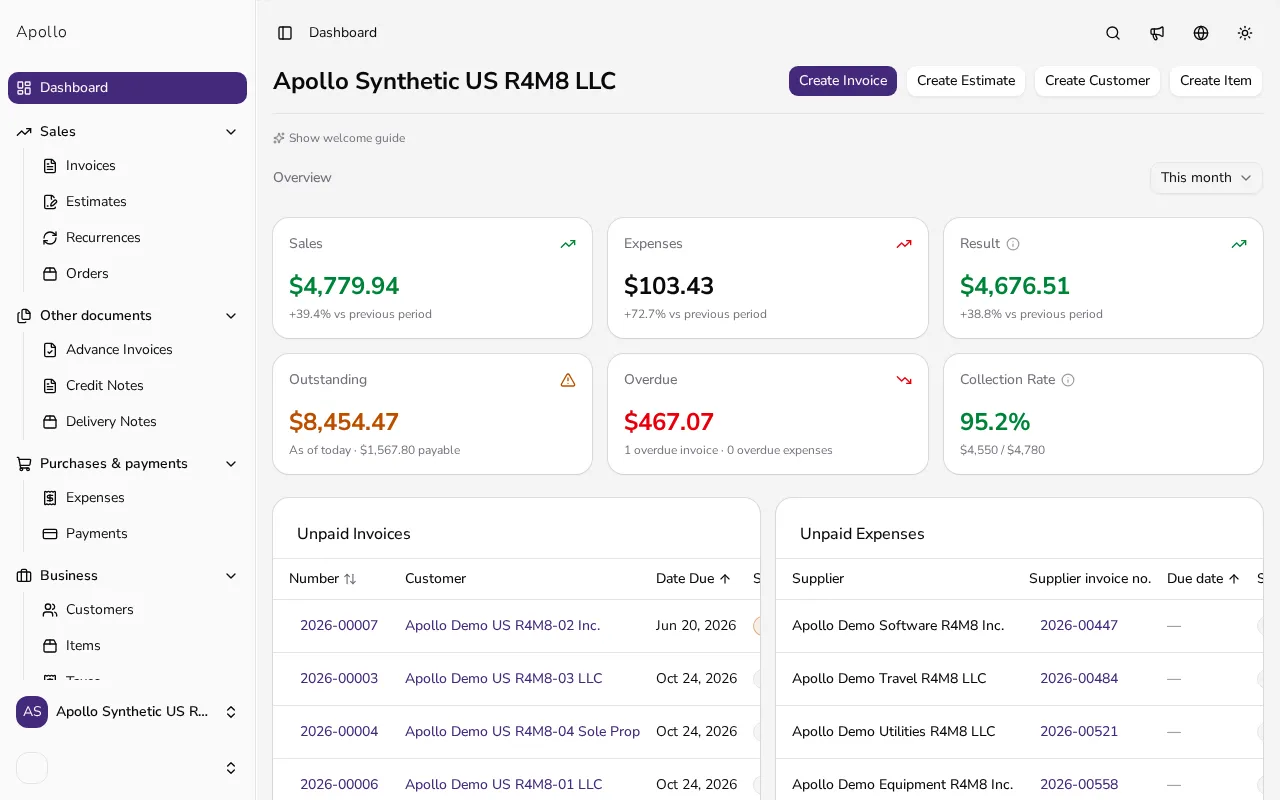Sort Unpaid Expenses by Due date
Image resolution: width=1280 pixels, height=800 pixels.
coord(1204,579)
